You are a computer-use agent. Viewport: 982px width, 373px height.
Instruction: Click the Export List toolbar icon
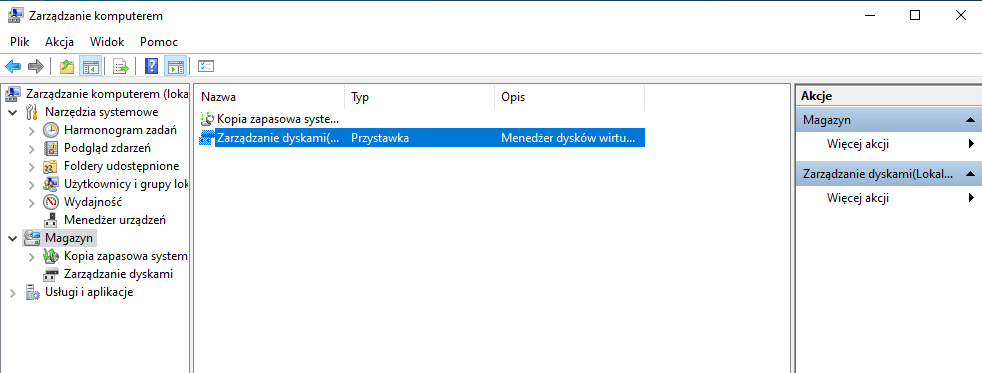tap(120, 66)
